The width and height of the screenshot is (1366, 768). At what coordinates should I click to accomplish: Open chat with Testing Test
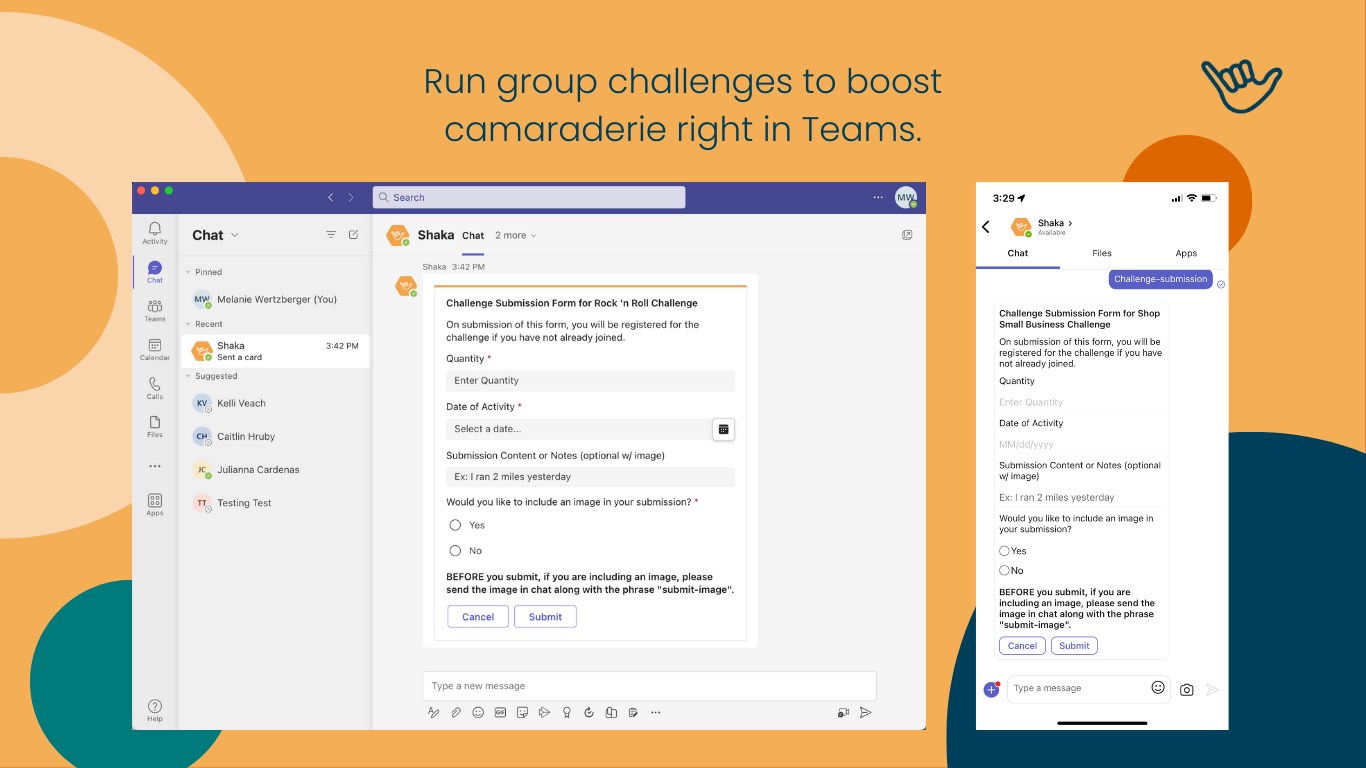click(x=274, y=503)
